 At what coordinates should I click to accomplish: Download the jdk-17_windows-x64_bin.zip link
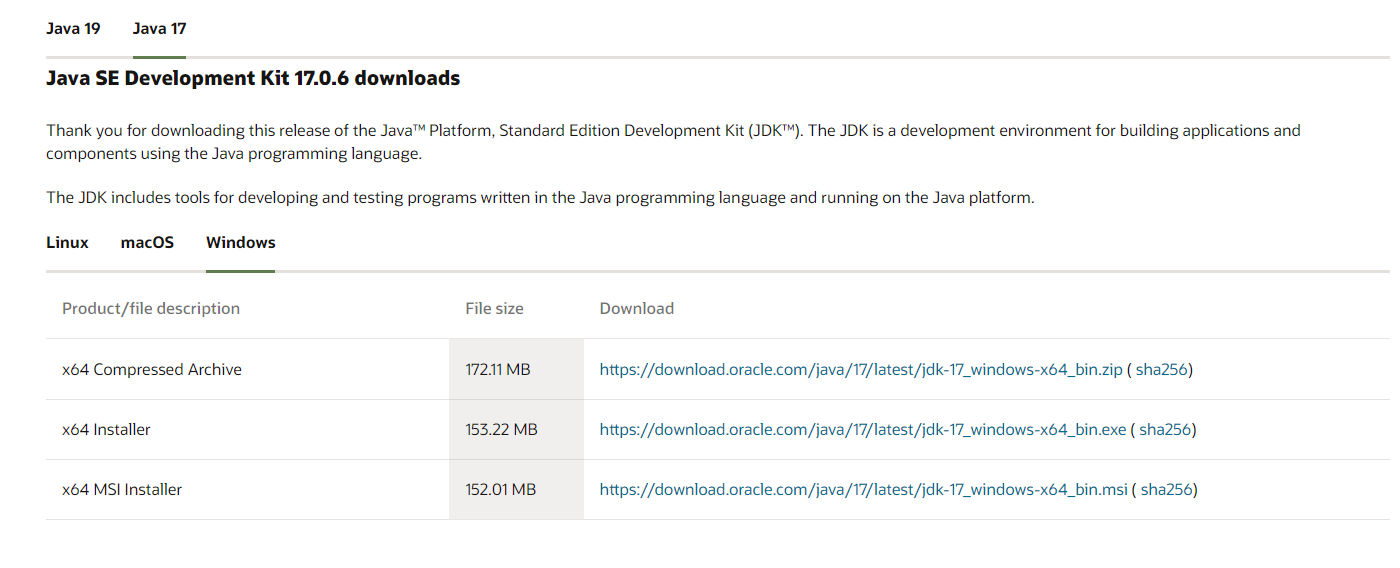861,369
